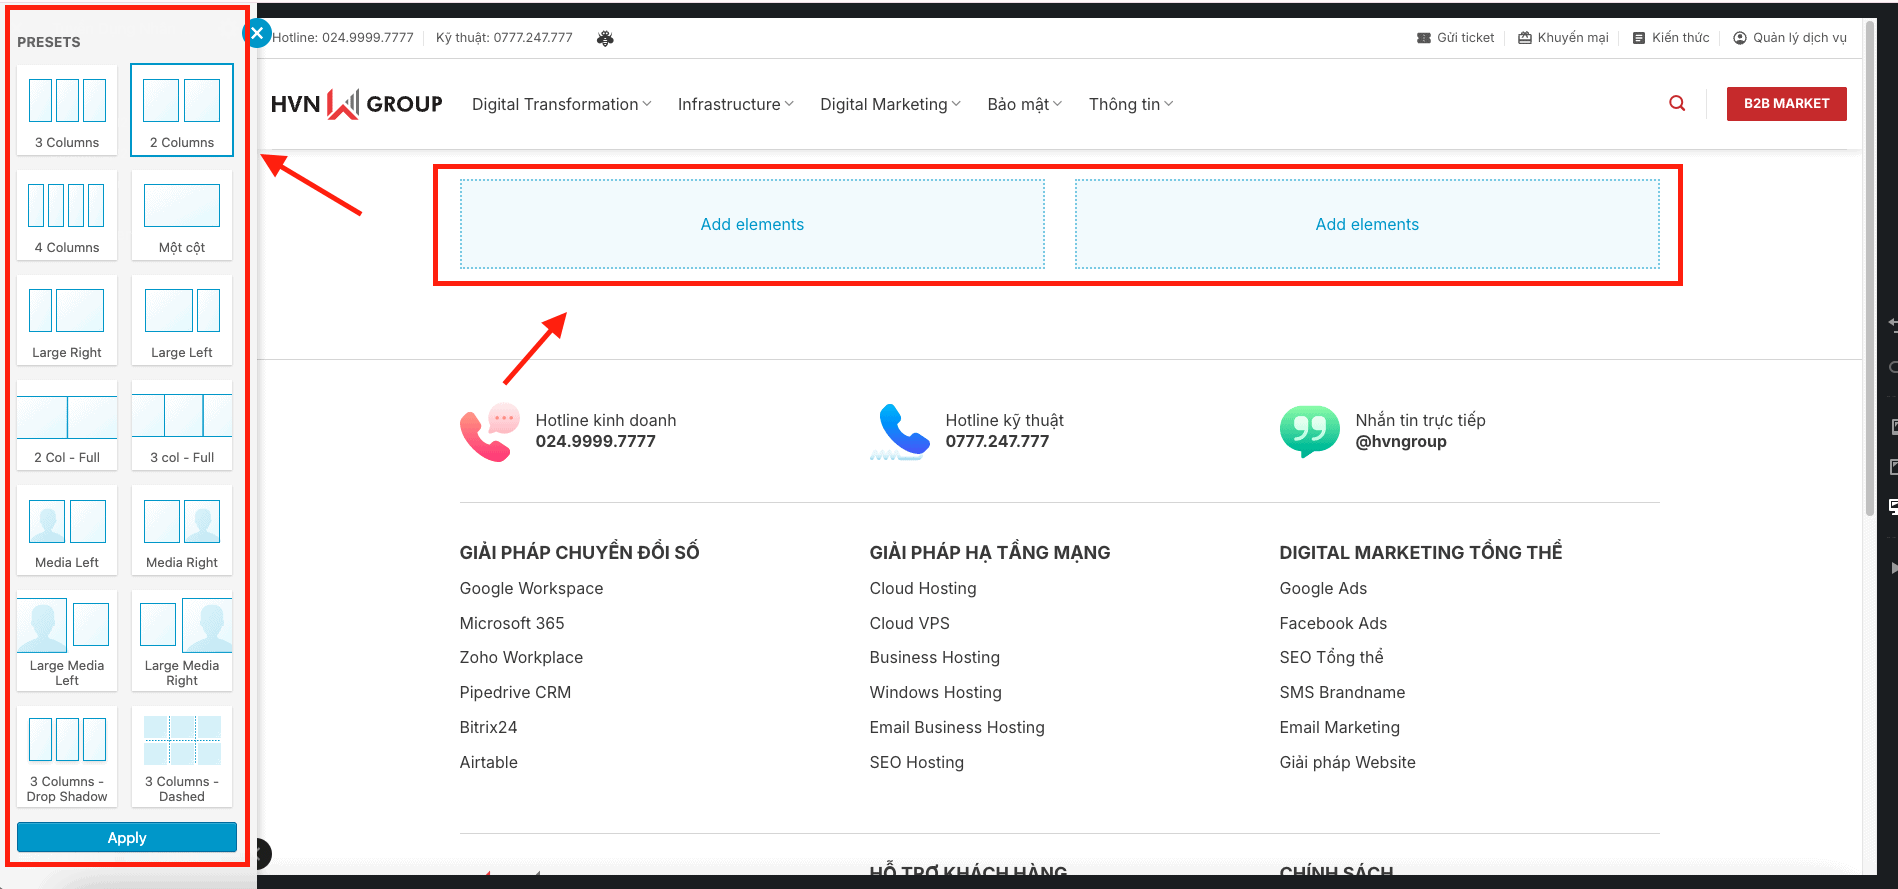This screenshot has width=1898, height=889.
Task: Expand the Infrastructure menu
Action: coord(735,104)
